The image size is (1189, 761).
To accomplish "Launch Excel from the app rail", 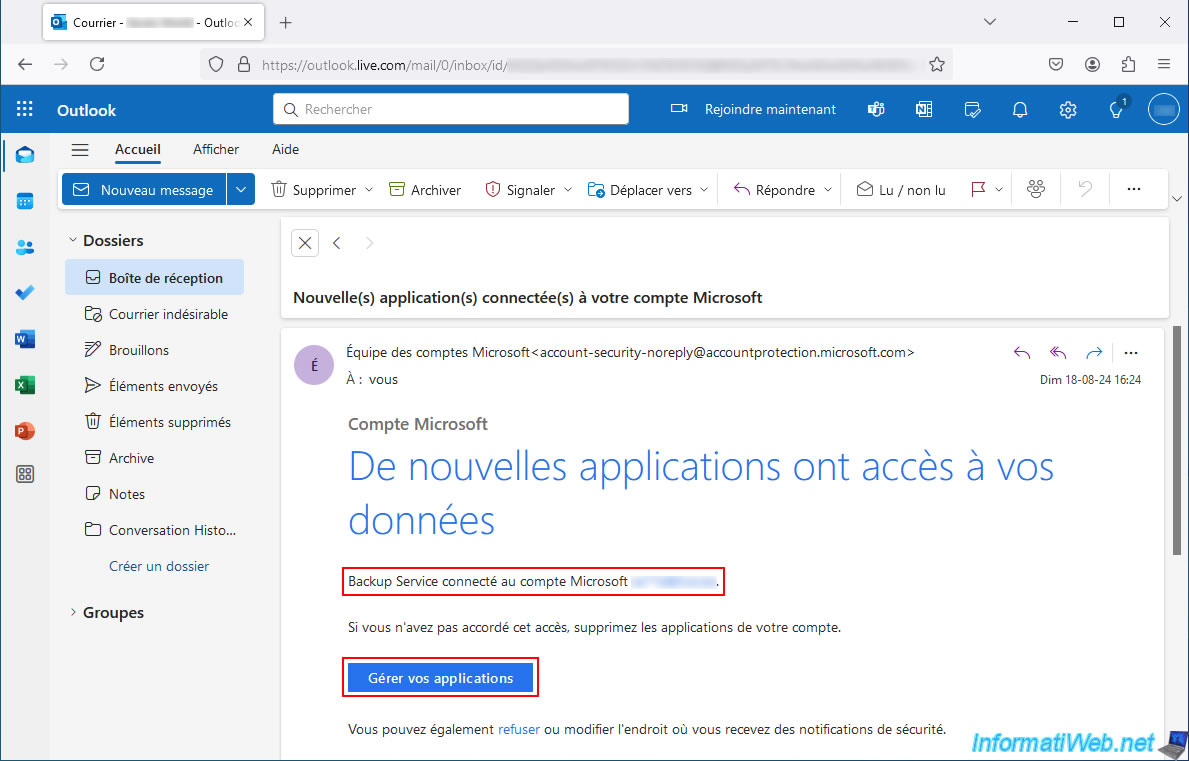I will click(25, 385).
